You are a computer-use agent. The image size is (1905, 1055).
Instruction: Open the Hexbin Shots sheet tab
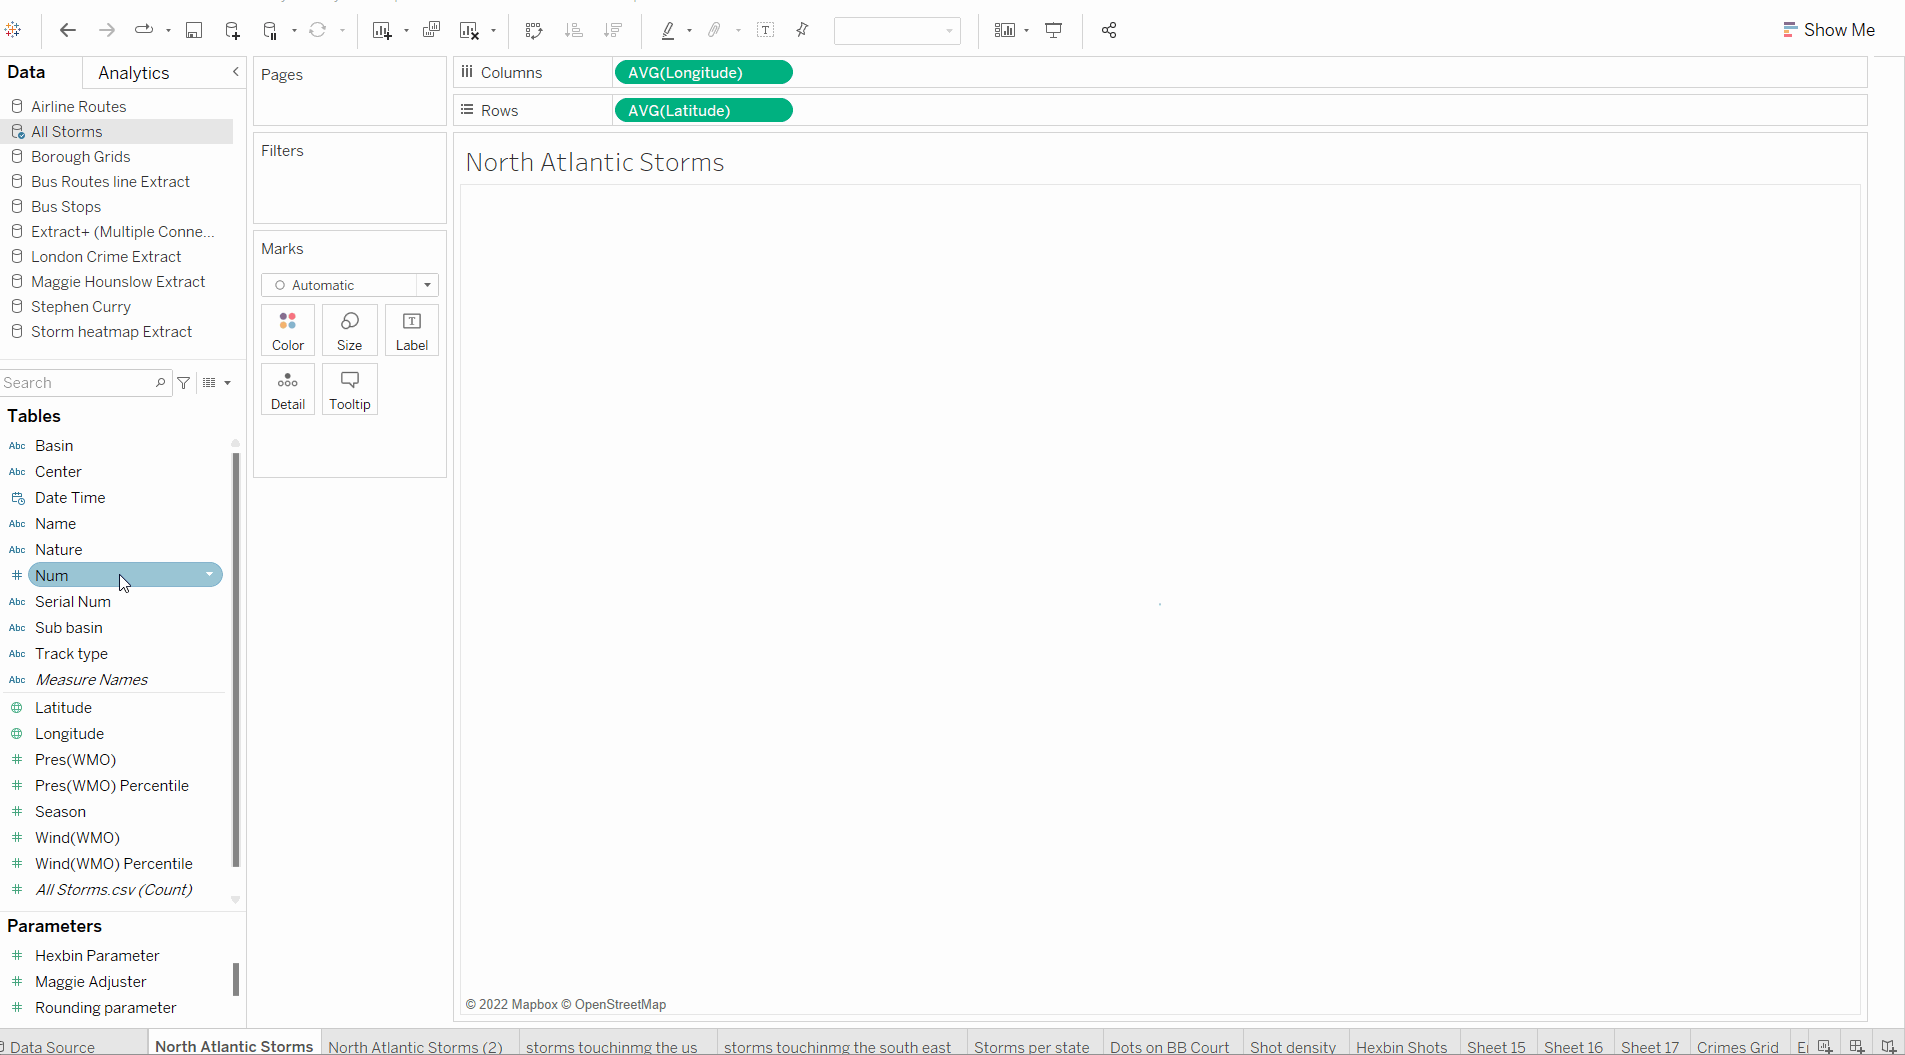1401,1047
